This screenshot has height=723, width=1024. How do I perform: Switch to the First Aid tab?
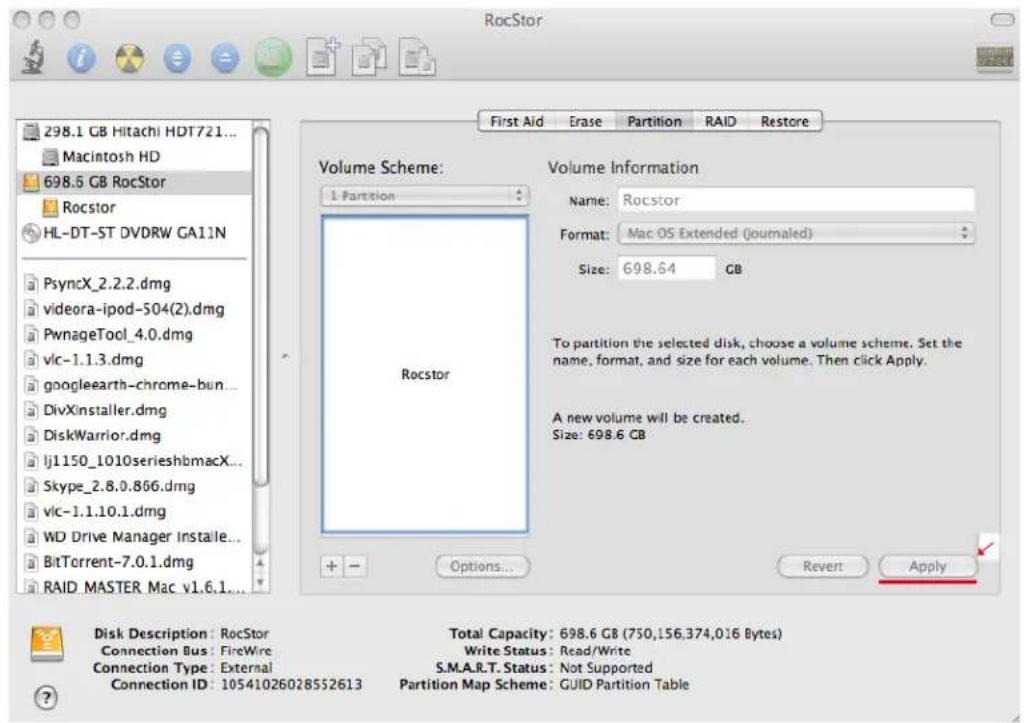(517, 121)
